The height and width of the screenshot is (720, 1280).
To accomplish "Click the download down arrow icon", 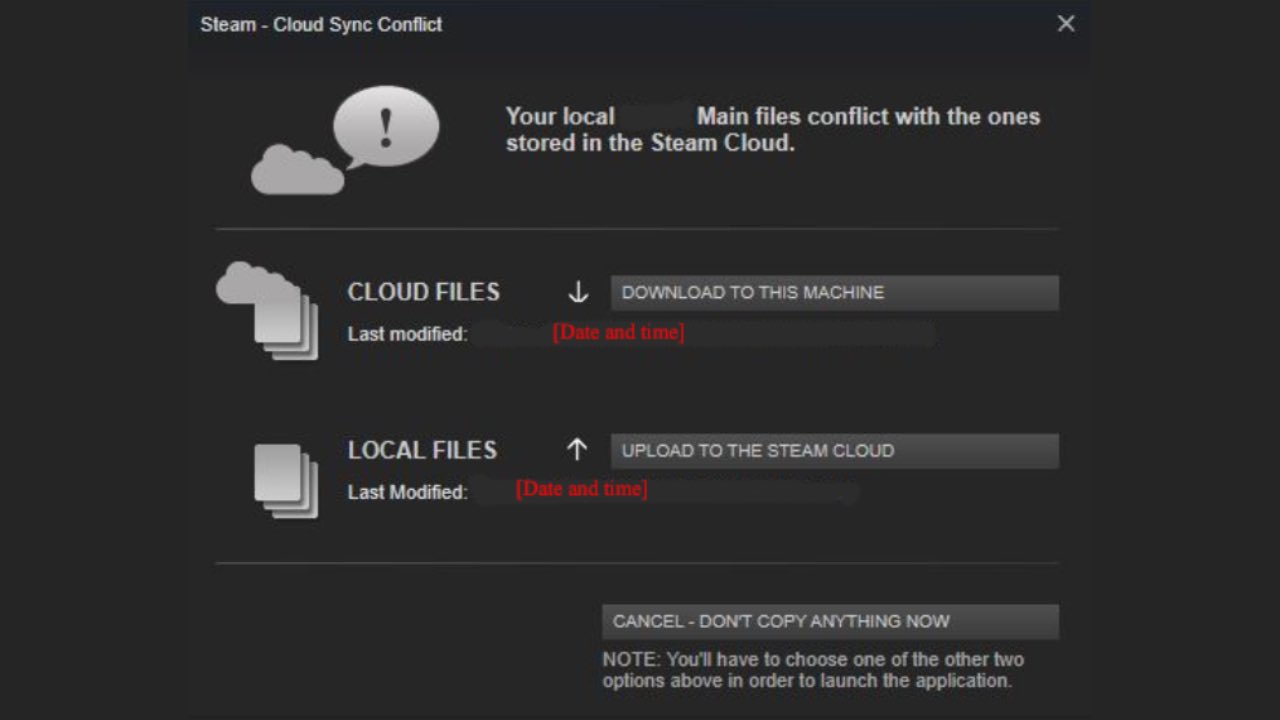I will 578,292.
